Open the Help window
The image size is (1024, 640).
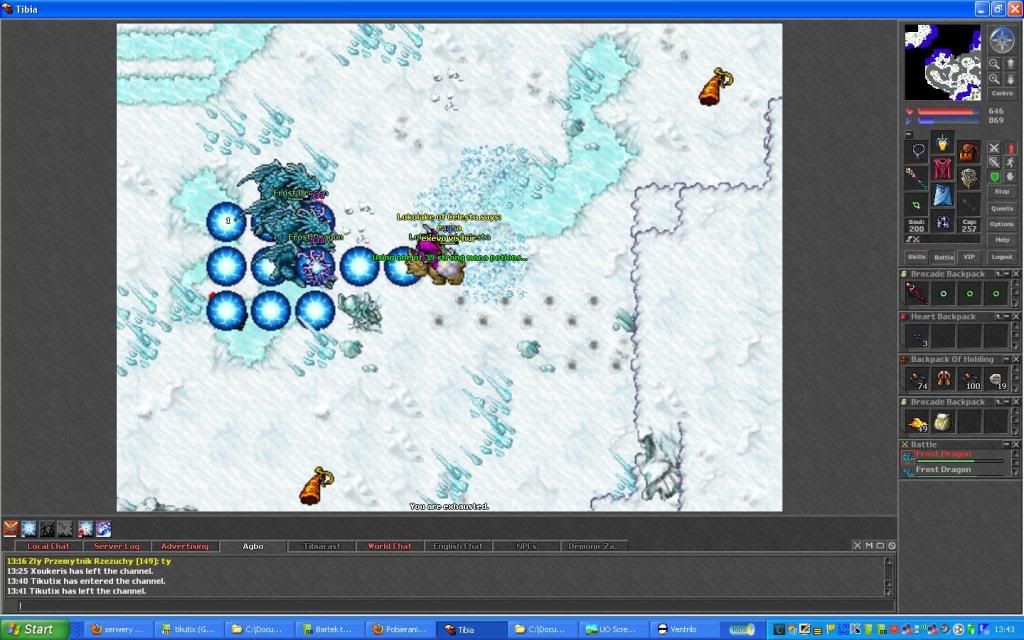(1002, 240)
